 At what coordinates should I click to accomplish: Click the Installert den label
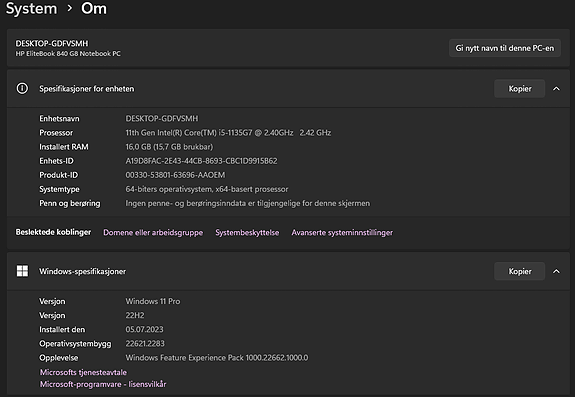[x=62, y=330]
